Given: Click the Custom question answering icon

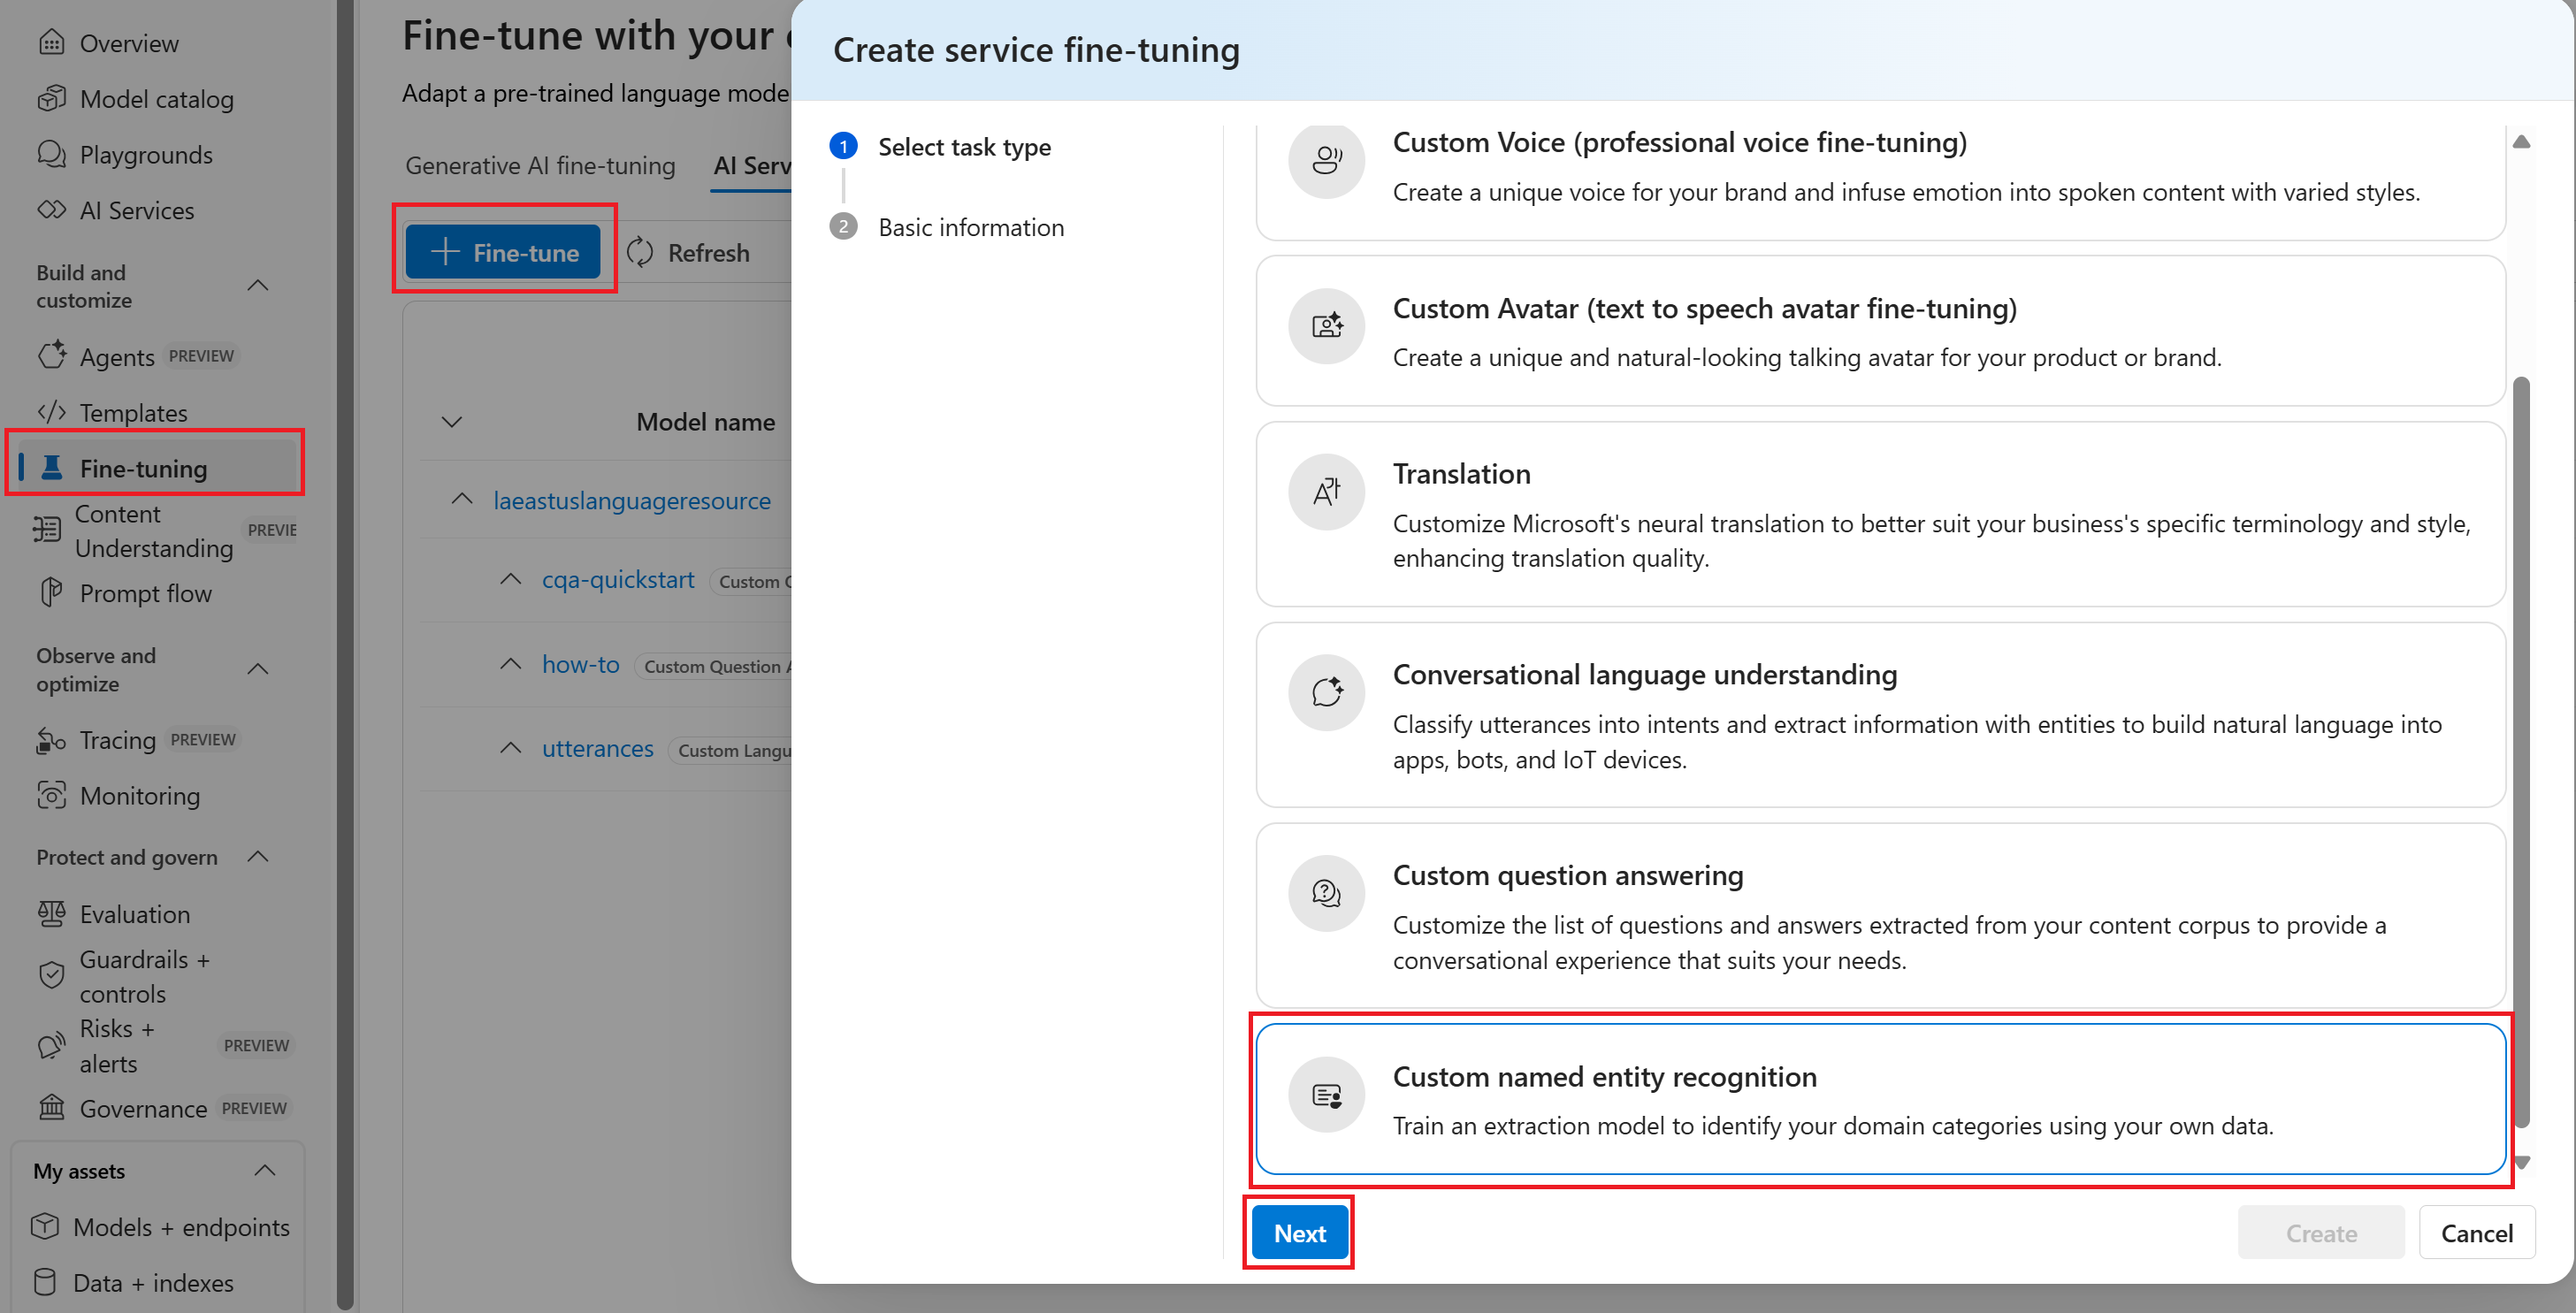Looking at the screenshot, I should click(1326, 893).
